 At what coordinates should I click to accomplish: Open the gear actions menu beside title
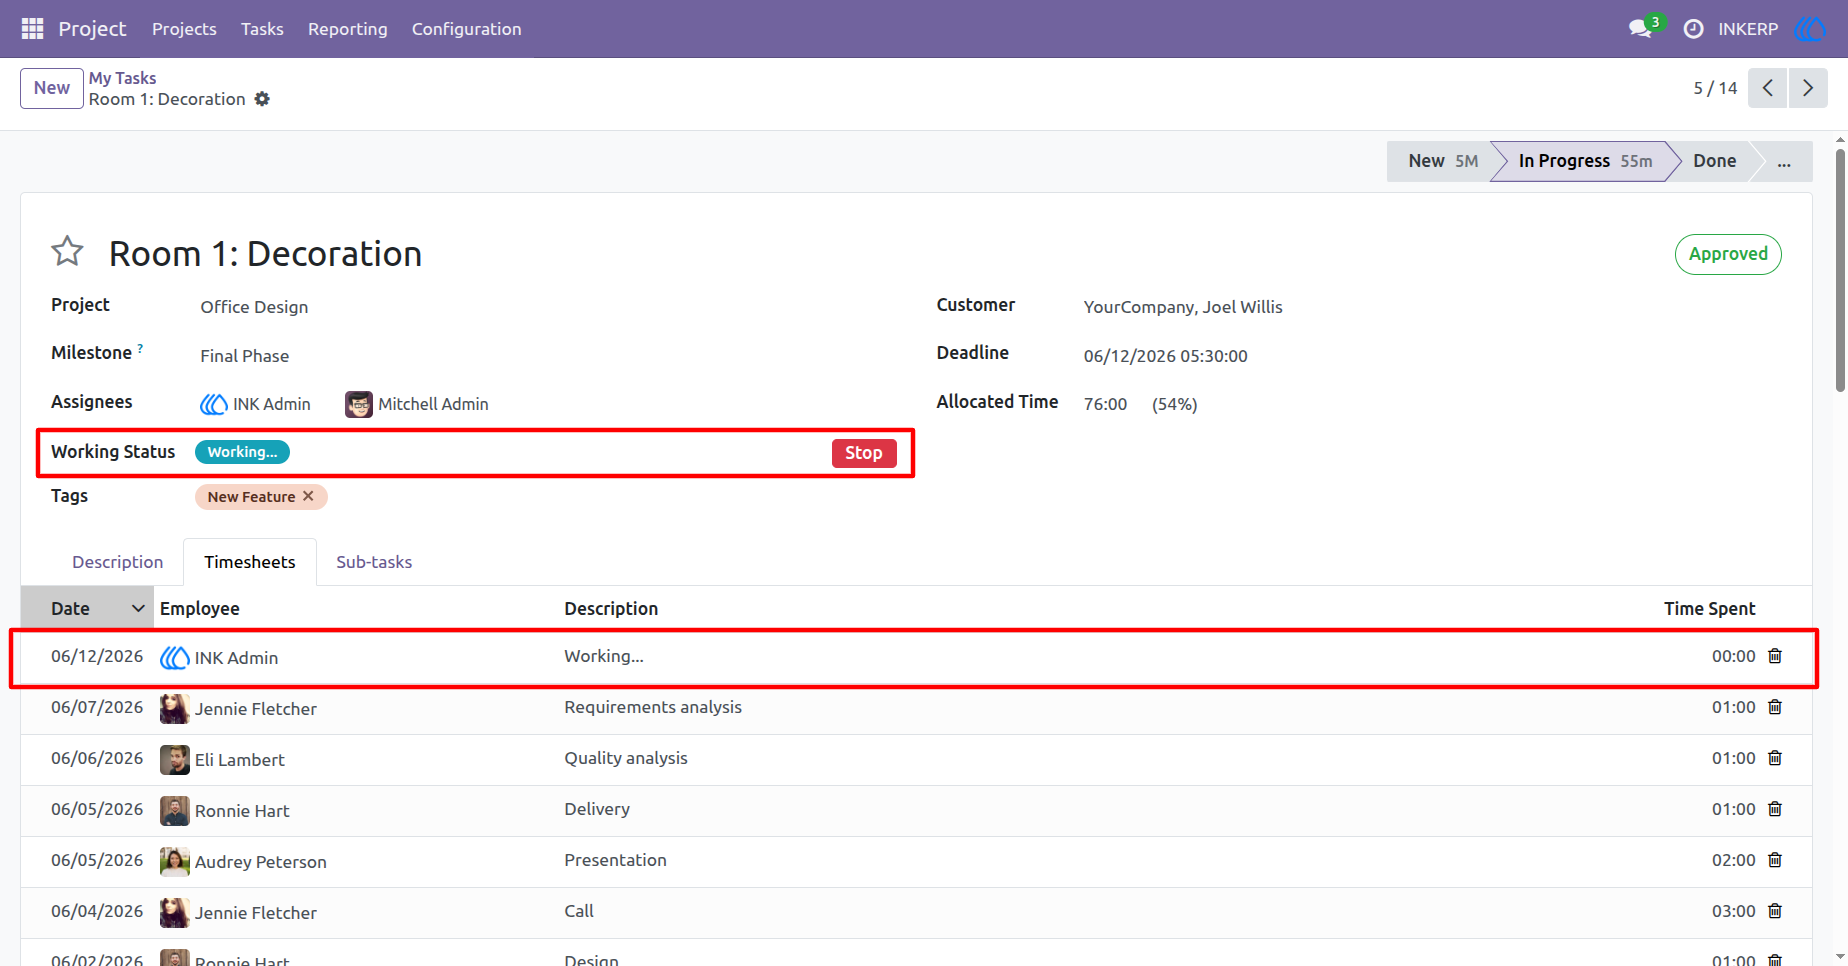[x=262, y=99]
